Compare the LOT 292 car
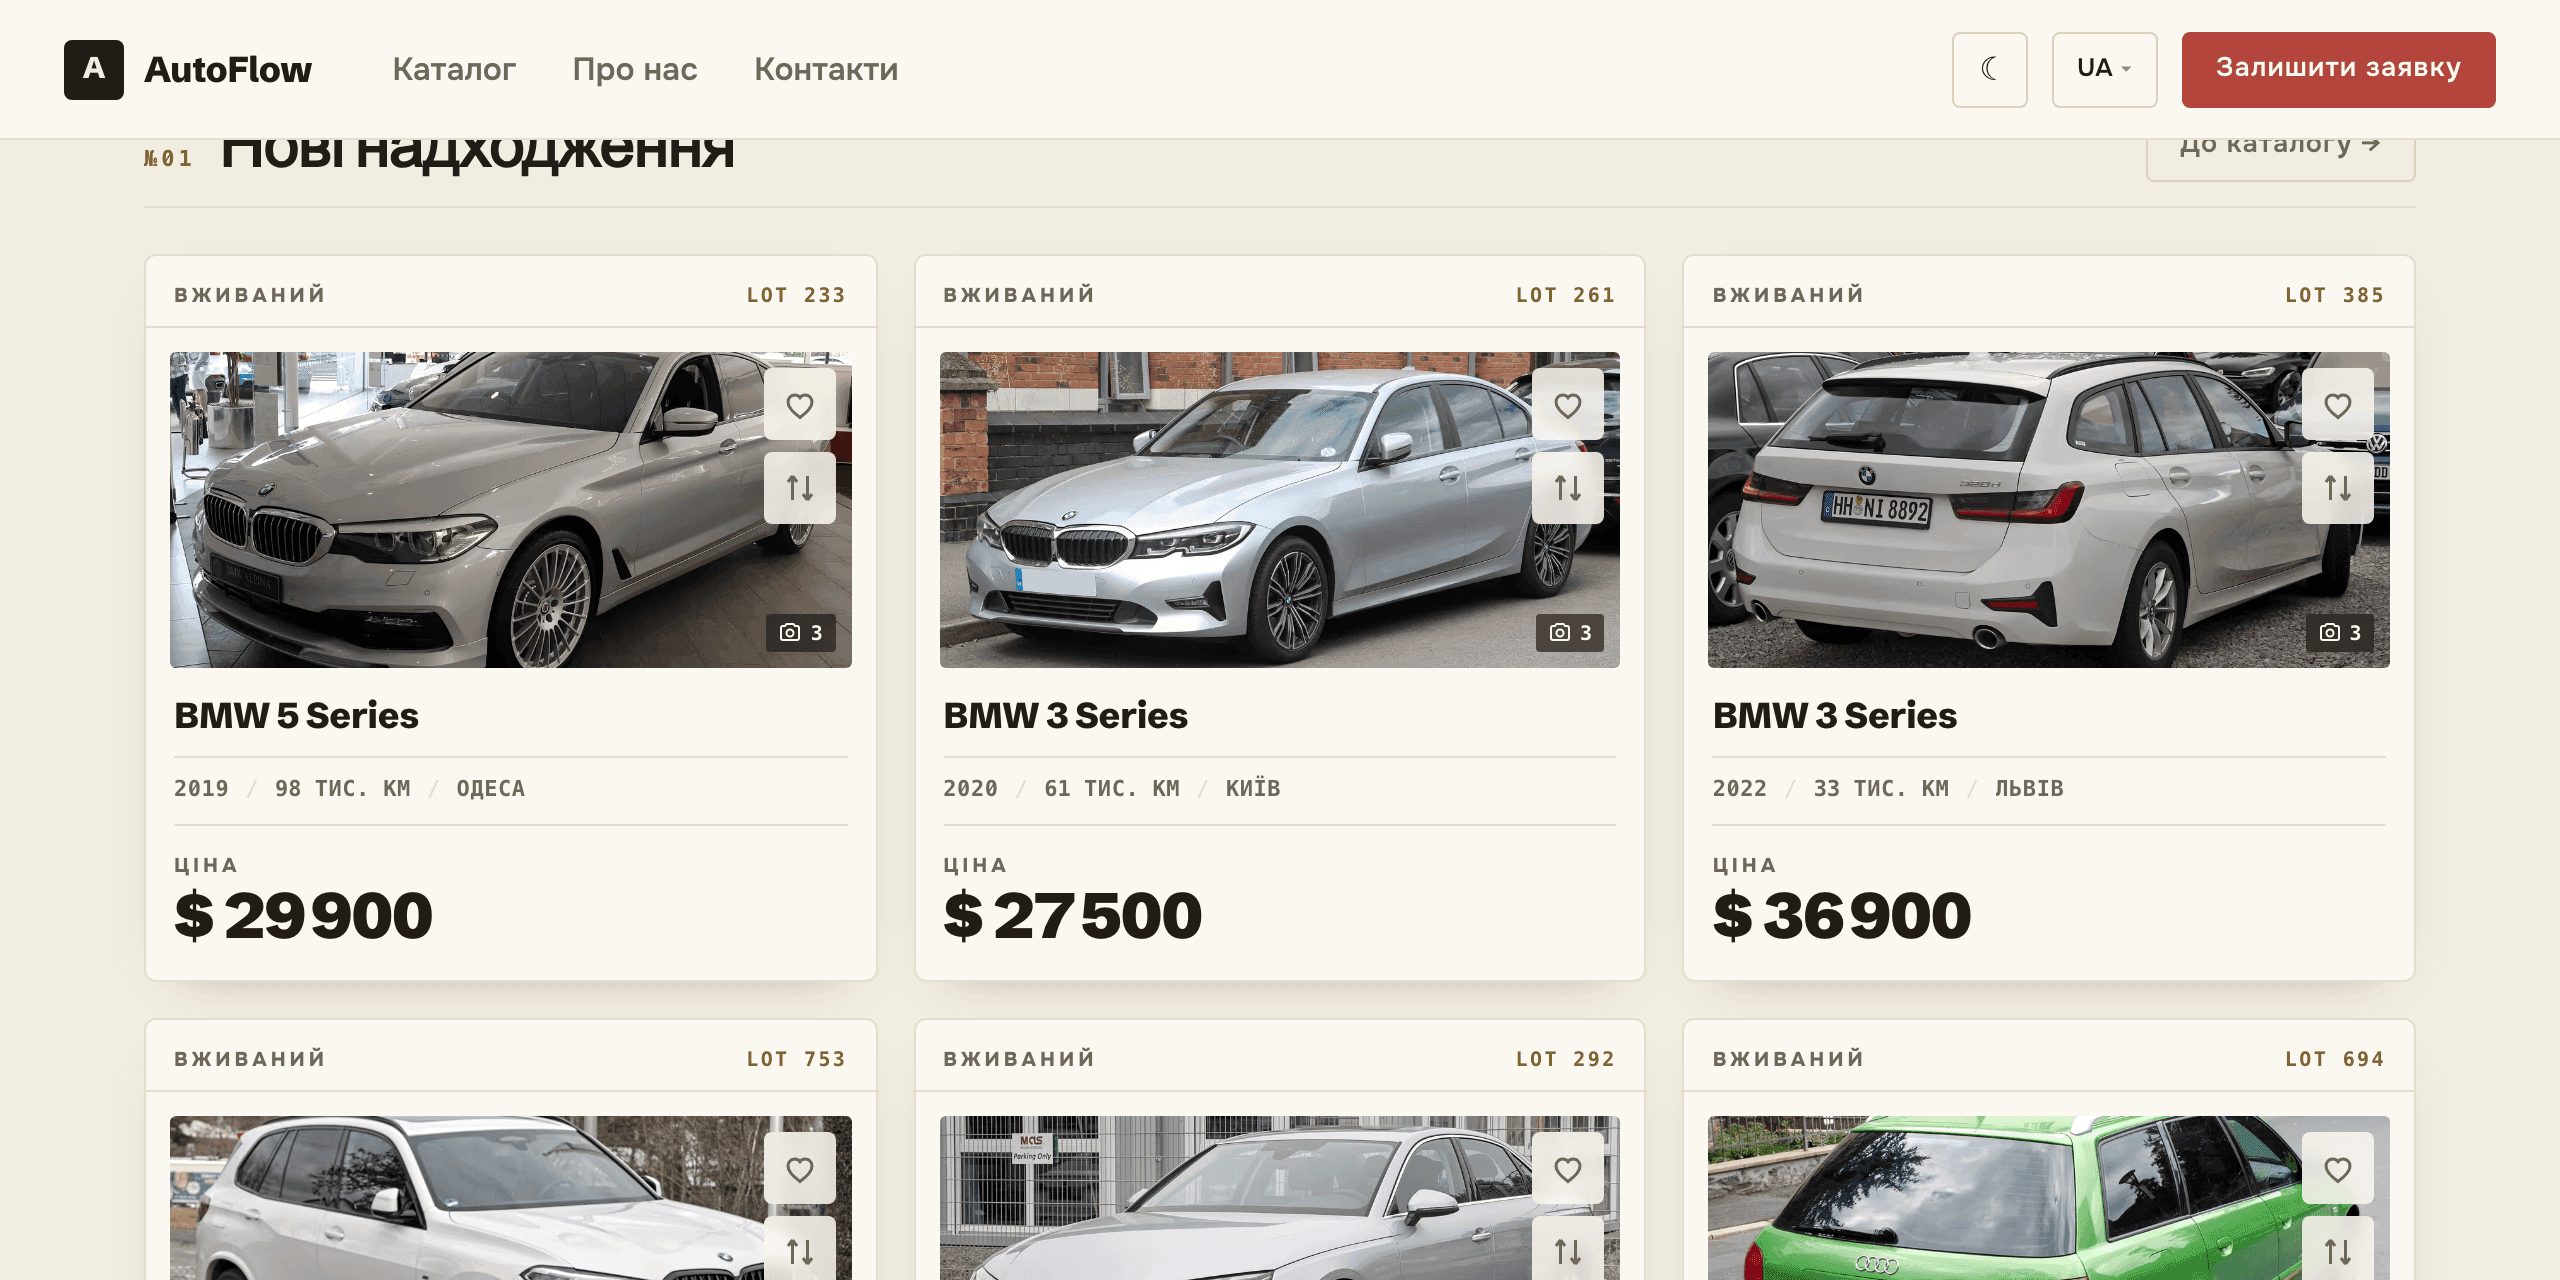 (1567, 1250)
